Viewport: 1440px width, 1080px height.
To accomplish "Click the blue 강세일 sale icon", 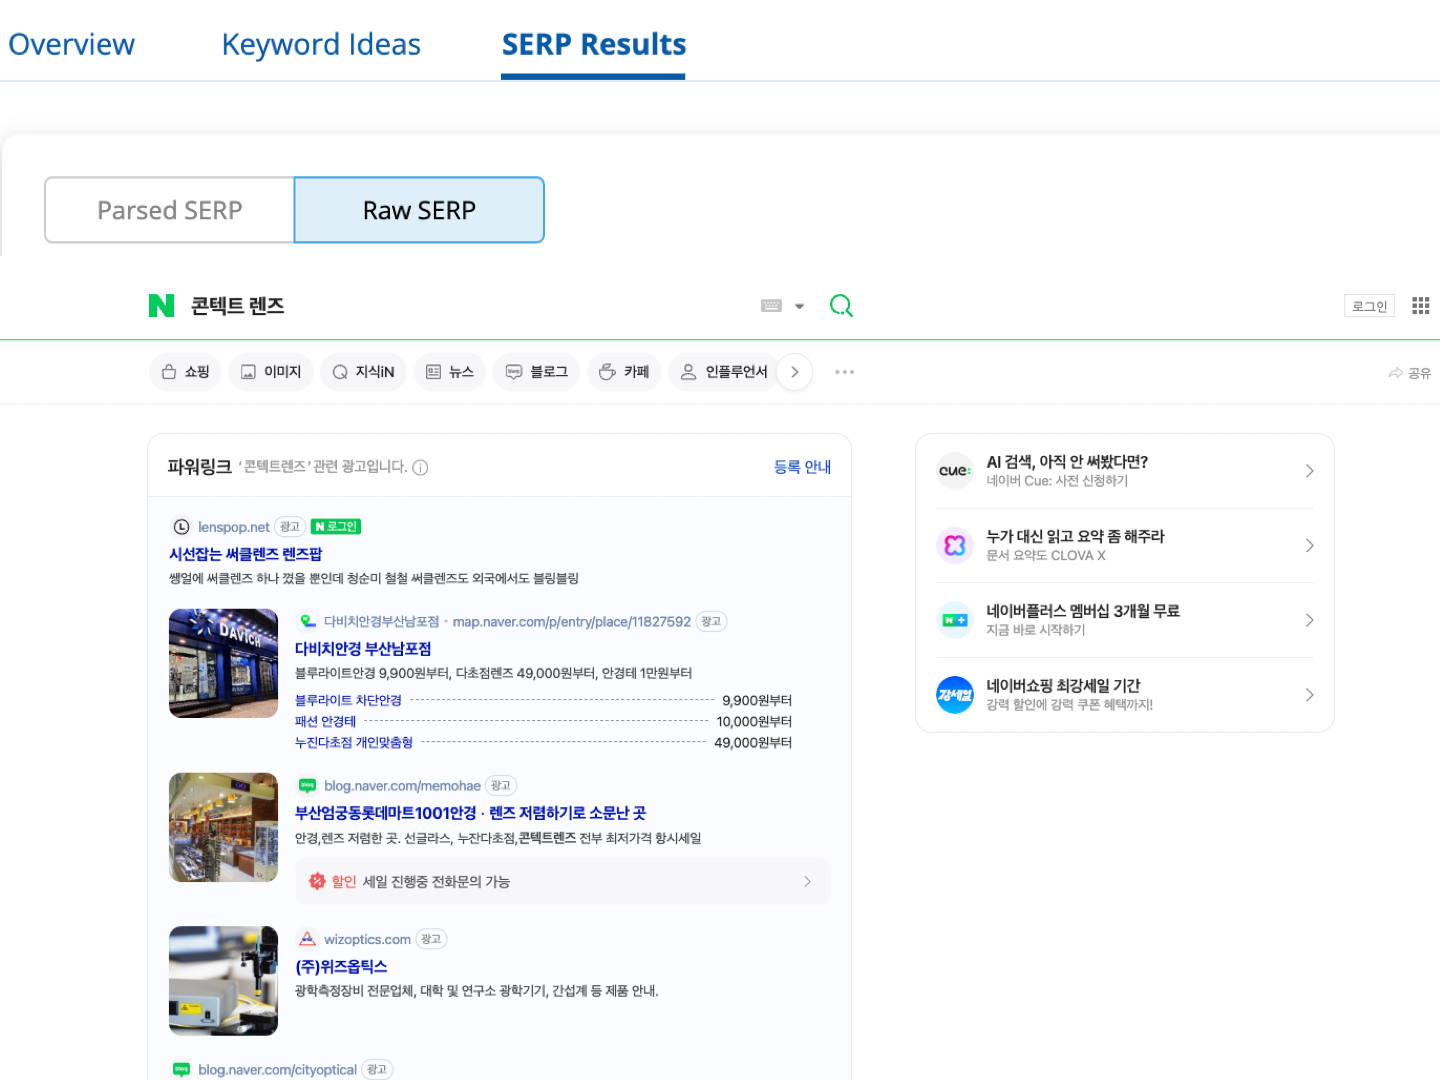I will pyautogui.click(x=955, y=695).
